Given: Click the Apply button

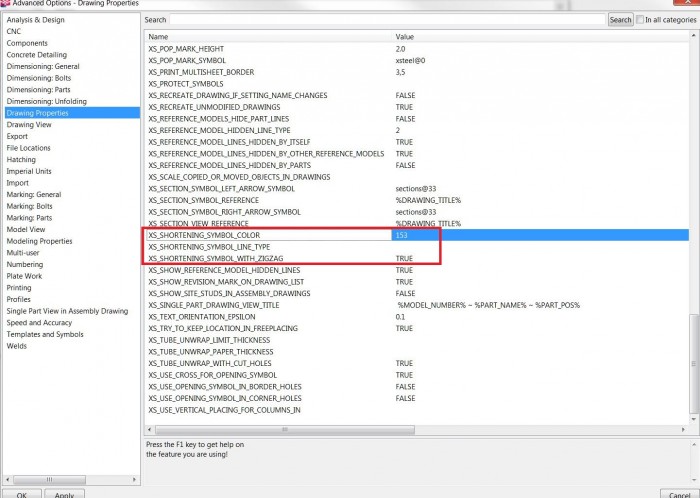Looking at the screenshot, I should point(64,494).
